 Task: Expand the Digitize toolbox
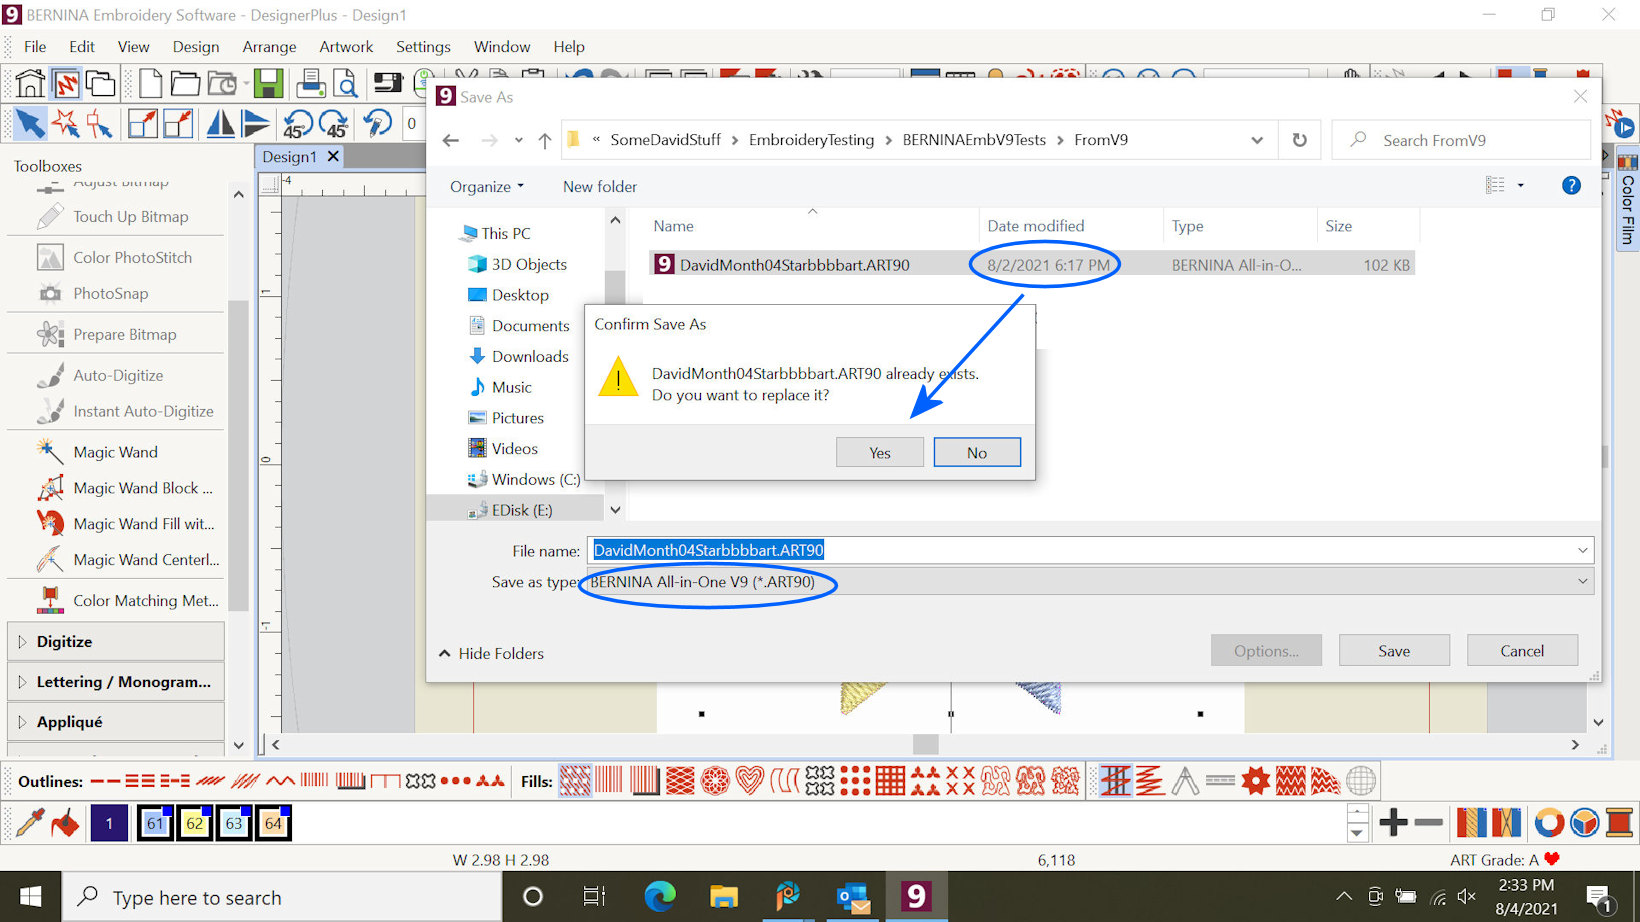115,642
